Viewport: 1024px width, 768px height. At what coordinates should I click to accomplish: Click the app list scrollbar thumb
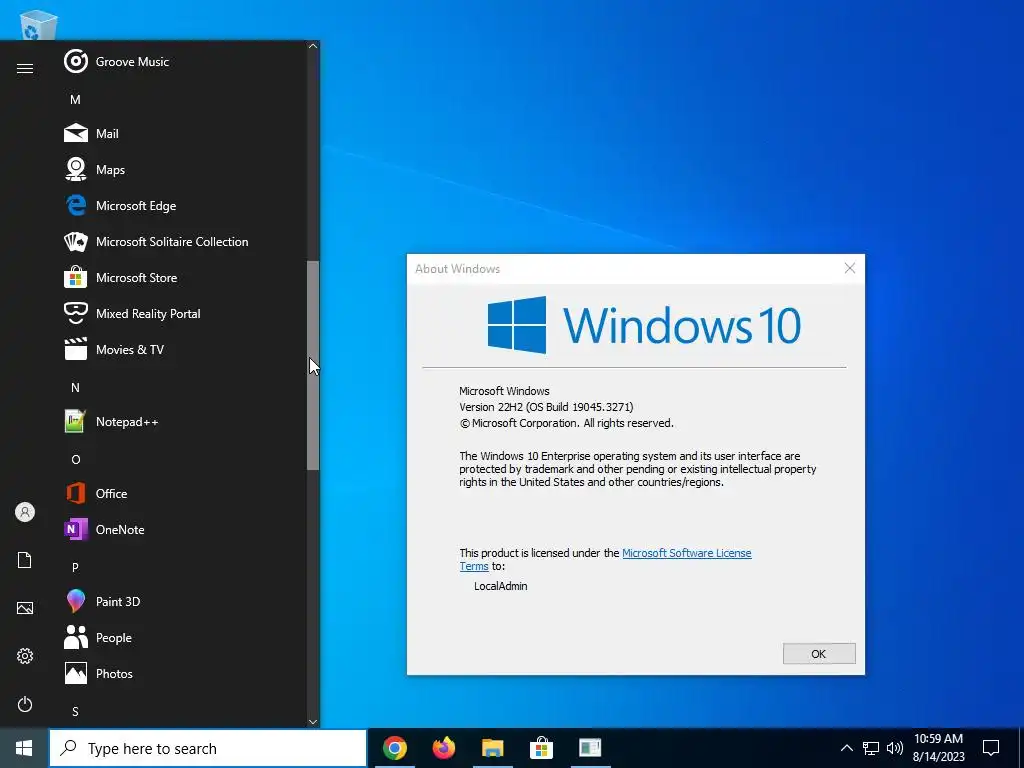pos(313,365)
